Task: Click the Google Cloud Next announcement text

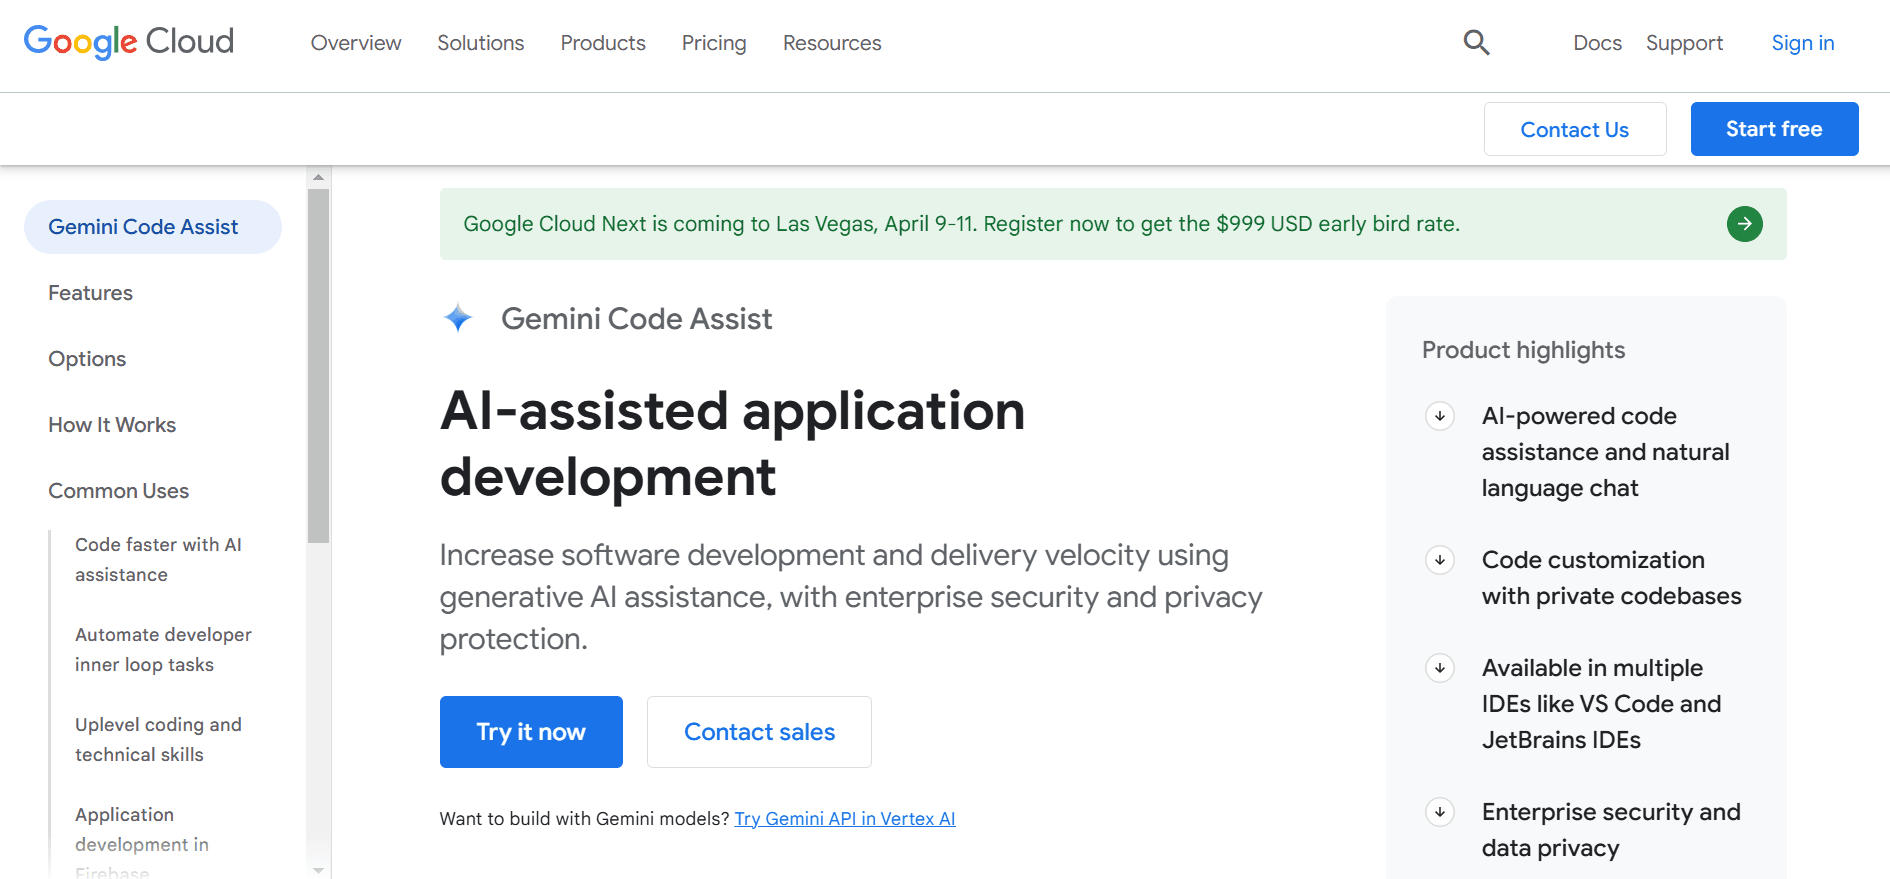Action: click(961, 224)
